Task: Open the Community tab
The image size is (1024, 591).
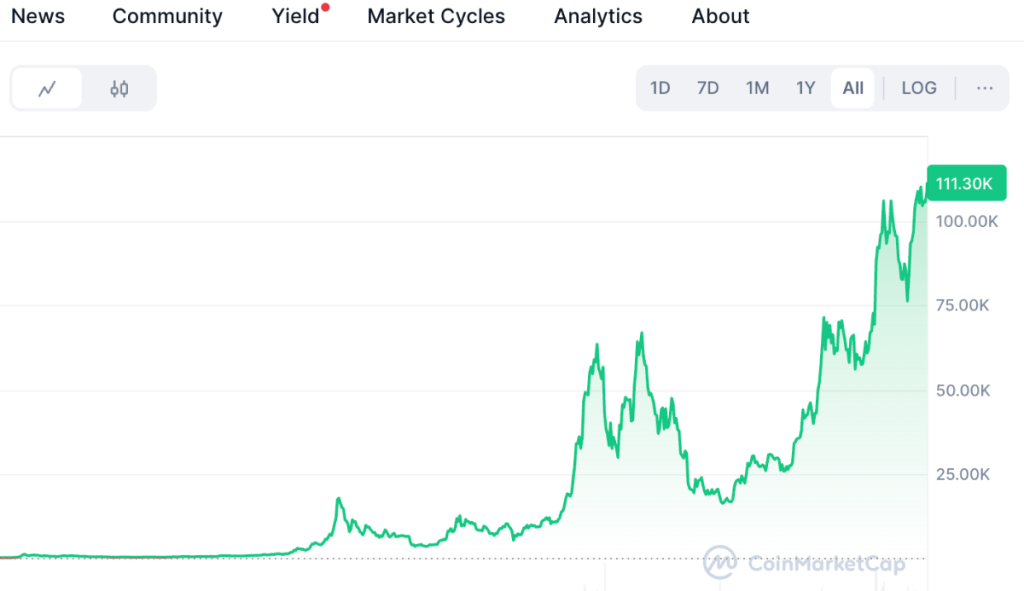Action: click(x=167, y=16)
